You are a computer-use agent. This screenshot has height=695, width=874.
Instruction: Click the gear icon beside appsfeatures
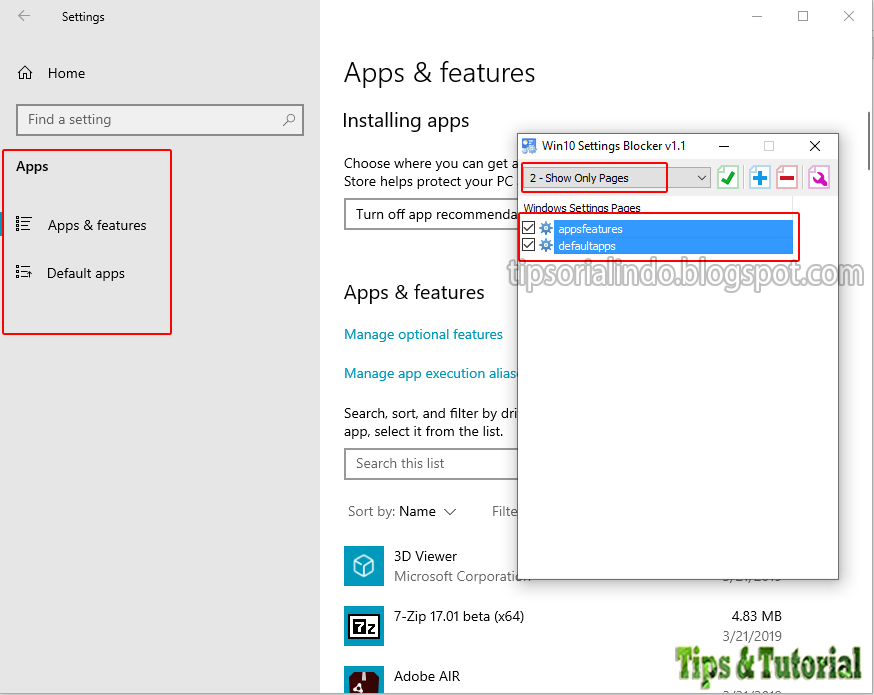point(546,228)
